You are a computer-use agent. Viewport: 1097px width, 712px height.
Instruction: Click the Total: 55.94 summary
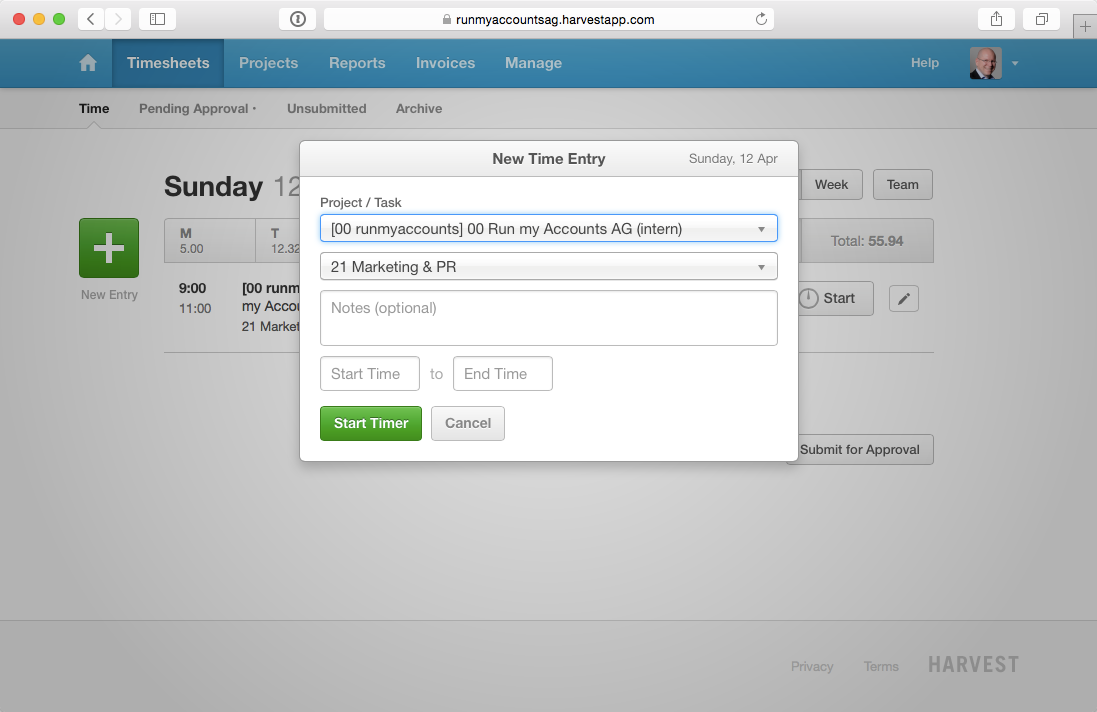[867, 241]
